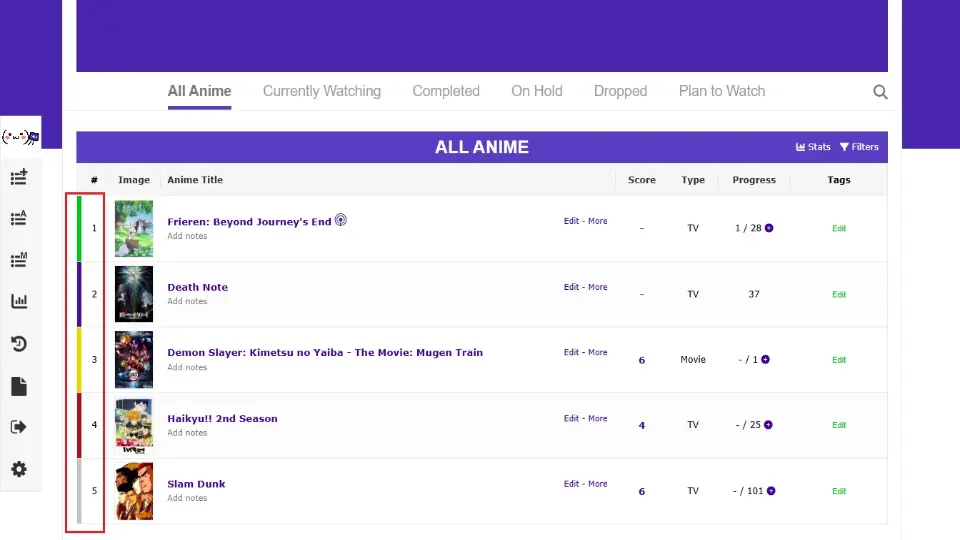Click red status bar for Haikyu!! row
Image resolution: width=960 pixels, height=540 pixels.
pos(79,426)
